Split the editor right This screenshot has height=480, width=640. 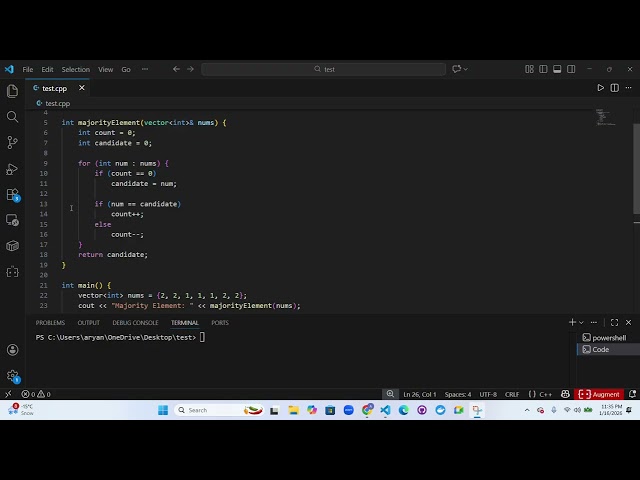pos(614,88)
